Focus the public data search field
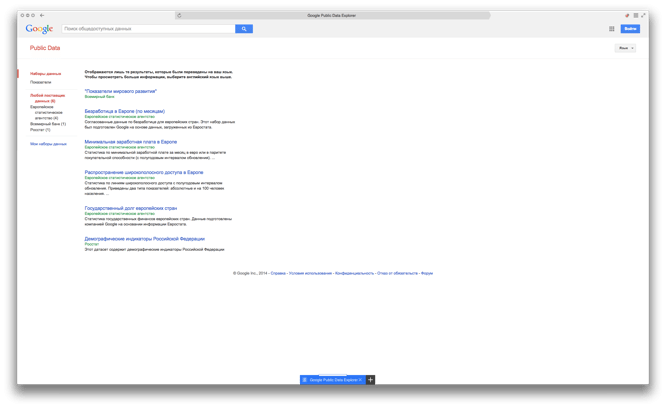The width and height of the screenshot is (666, 408). click(148, 28)
